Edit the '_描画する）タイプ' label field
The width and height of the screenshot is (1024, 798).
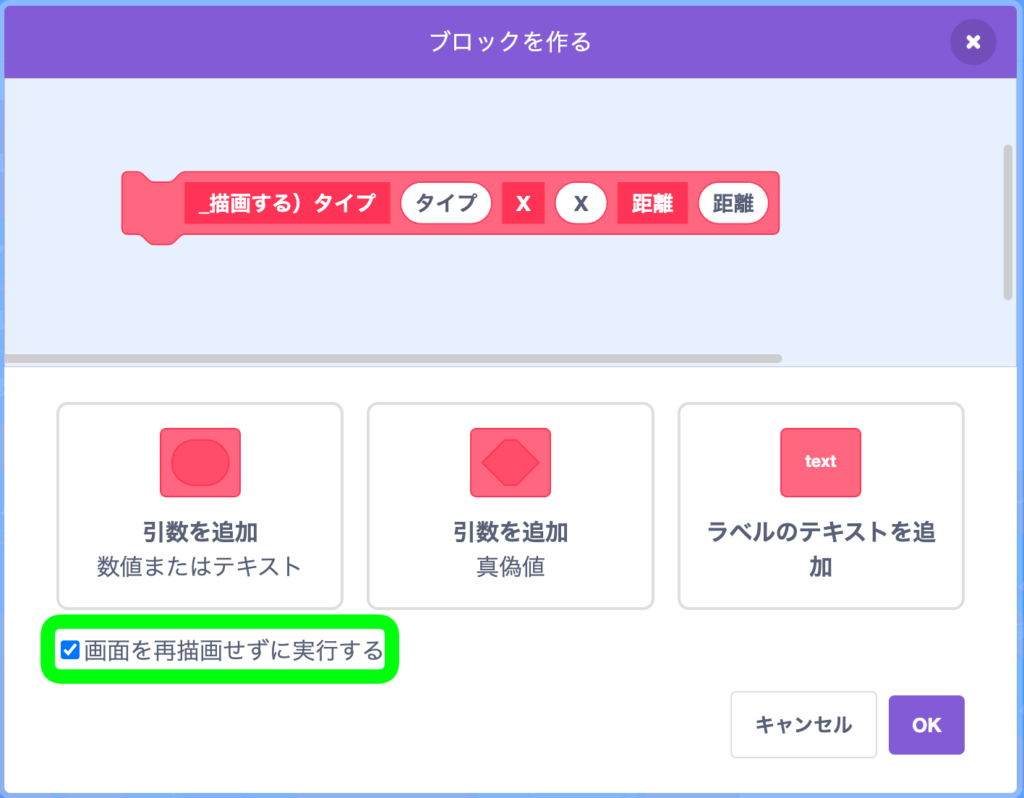(287, 203)
